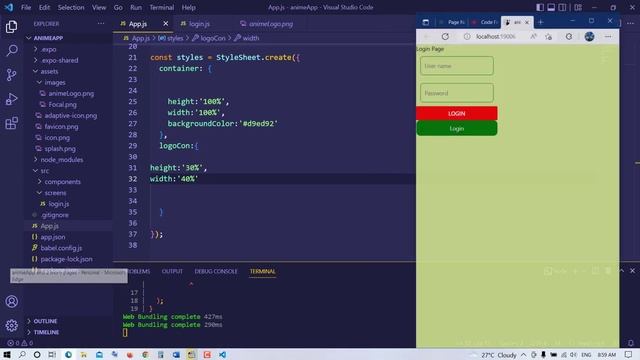Open the Extensions view
The height and width of the screenshot is (360, 640).
[11, 123]
